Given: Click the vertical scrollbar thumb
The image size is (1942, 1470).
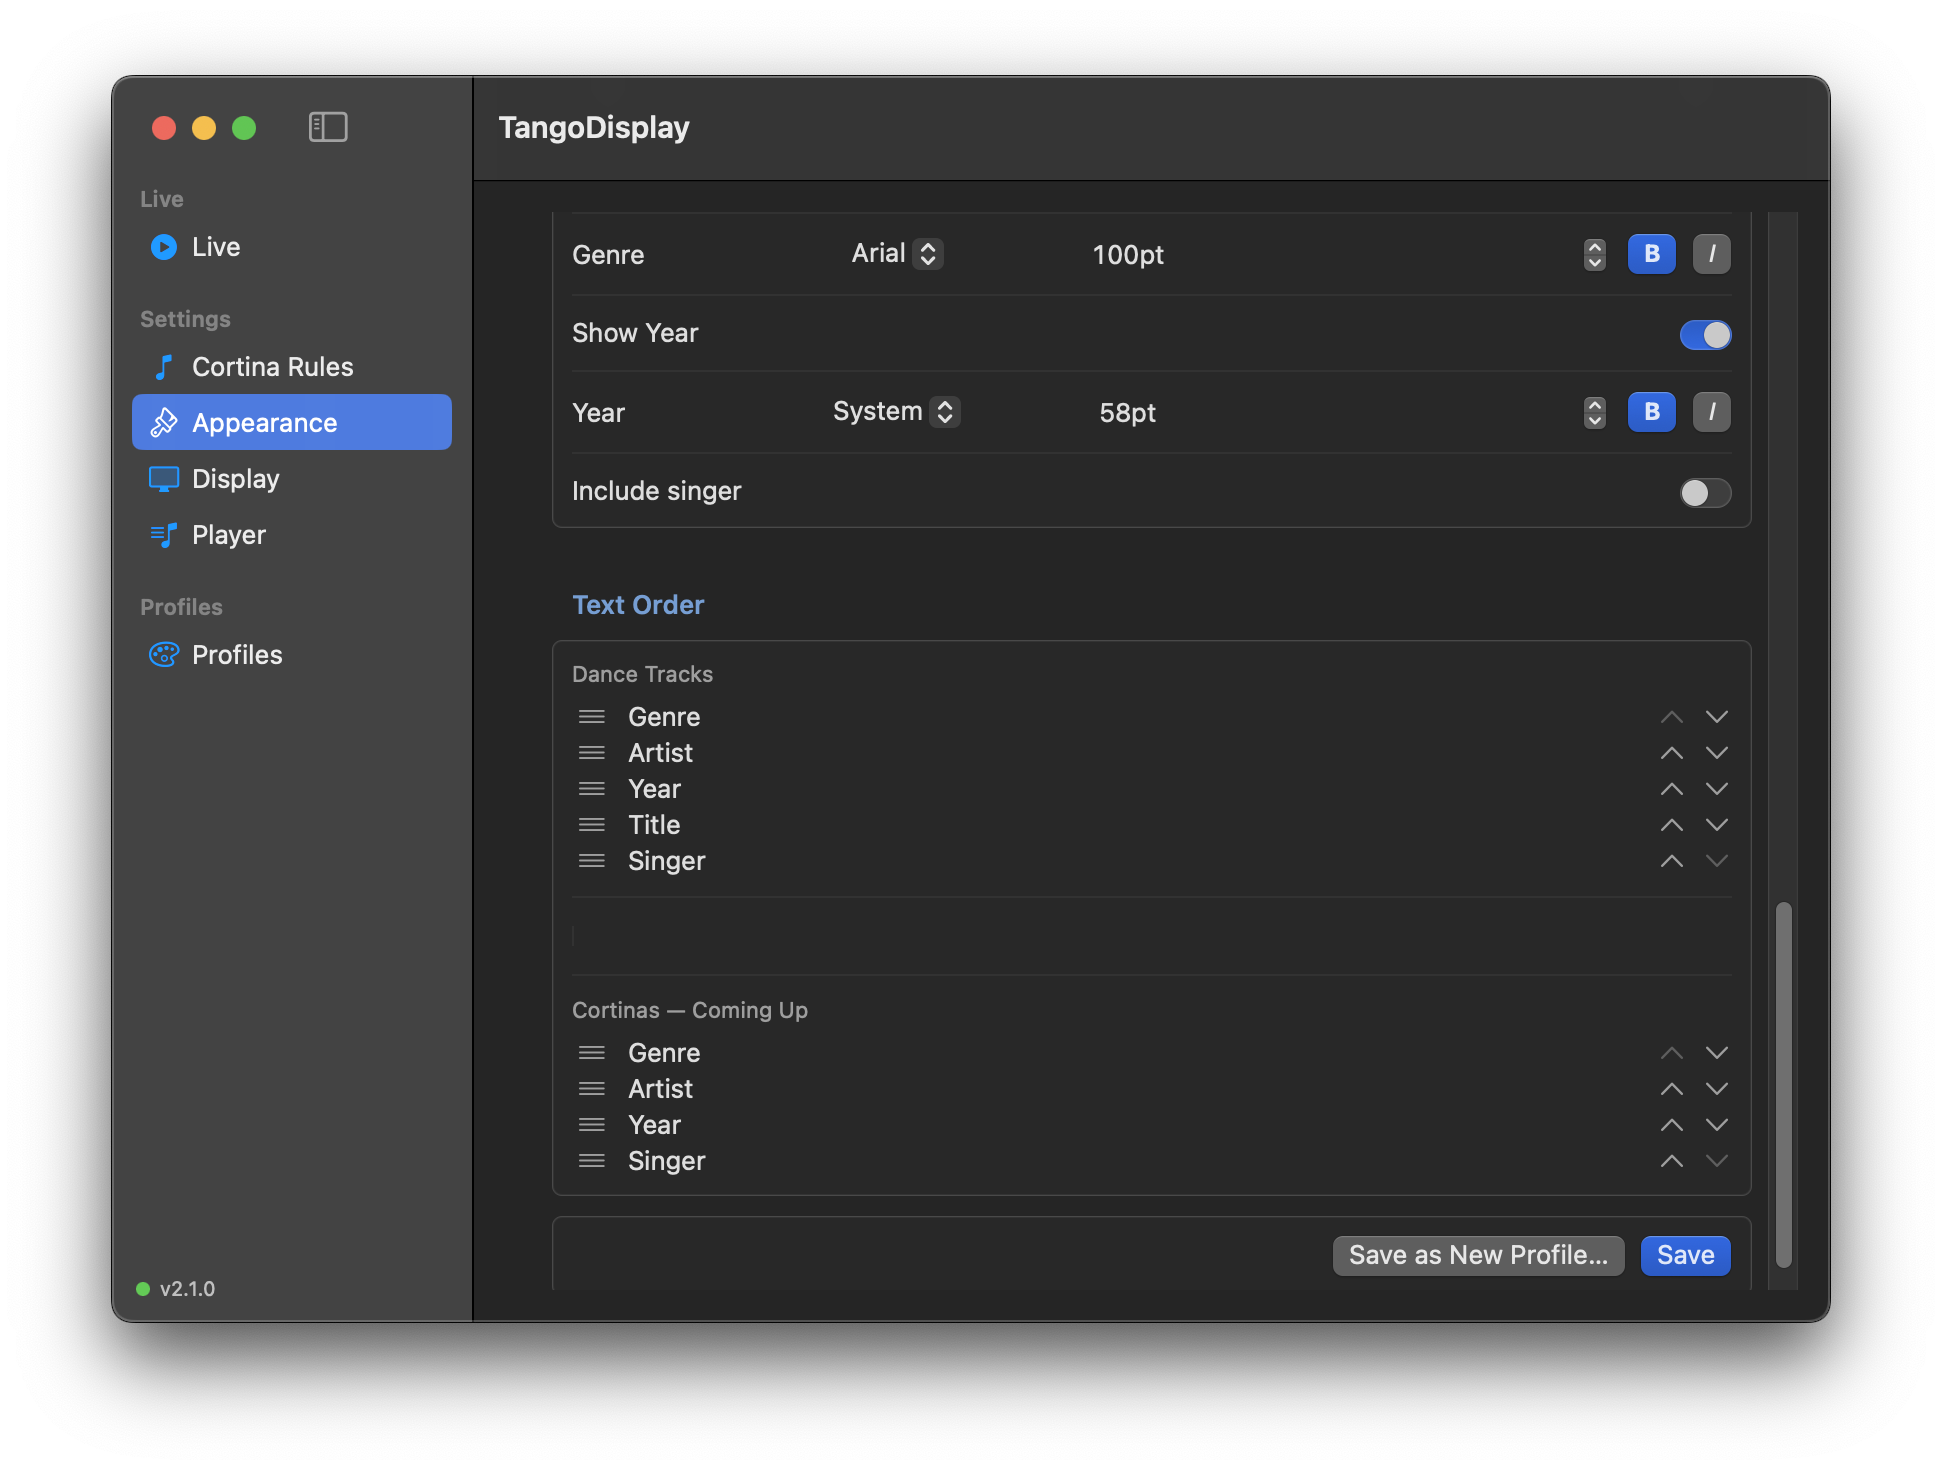Looking at the screenshot, I should [1783, 1085].
